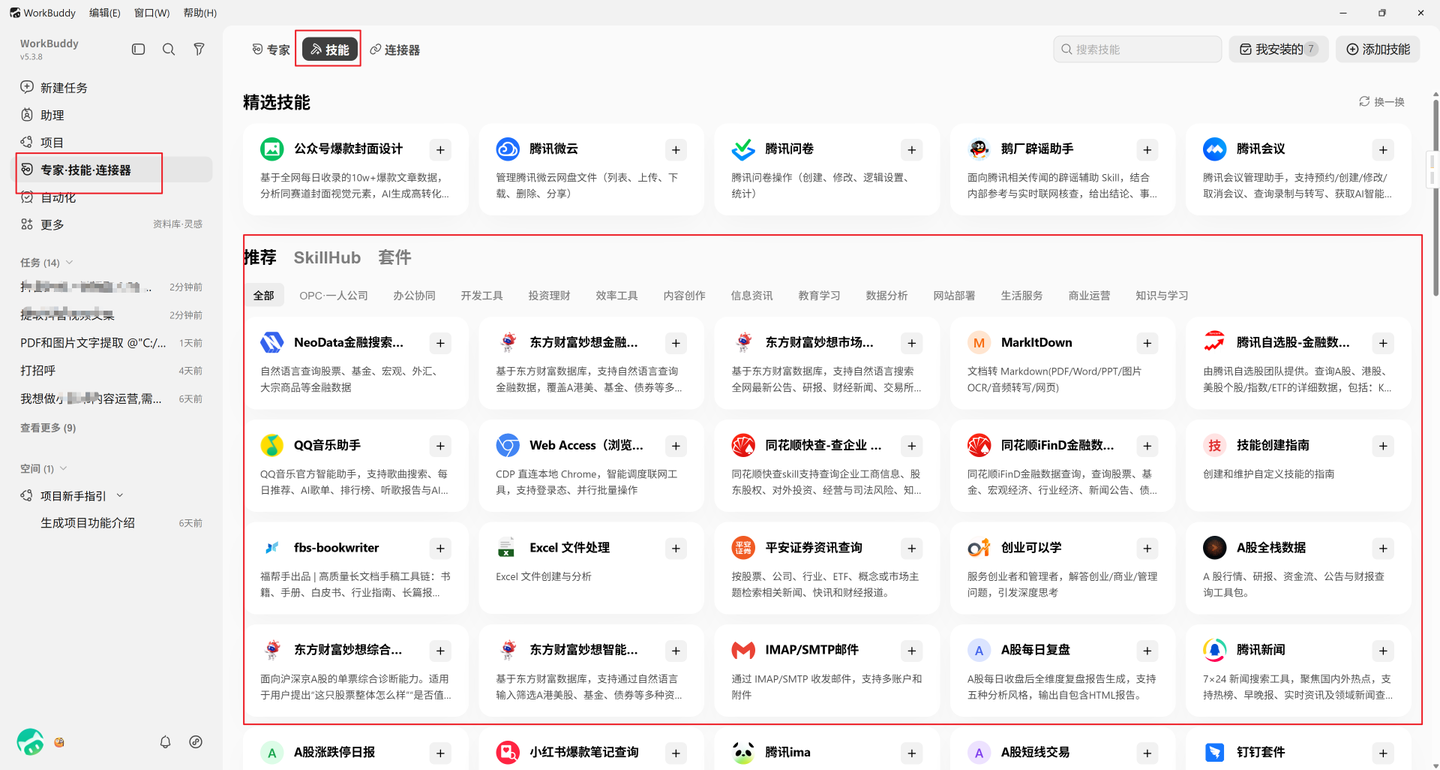Click the 小红书爆款笔记查询 red icon
The height and width of the screenshot is (770, 1440).
point(508,752)
